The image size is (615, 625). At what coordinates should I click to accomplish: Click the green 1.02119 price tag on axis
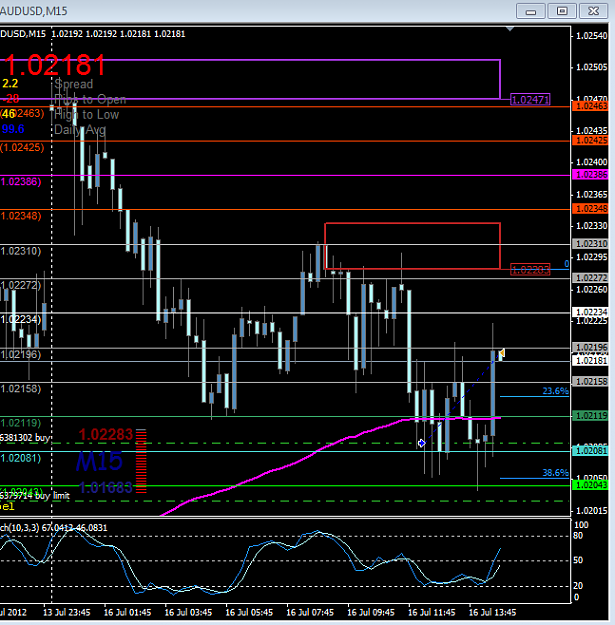click(x=590, y=416)
